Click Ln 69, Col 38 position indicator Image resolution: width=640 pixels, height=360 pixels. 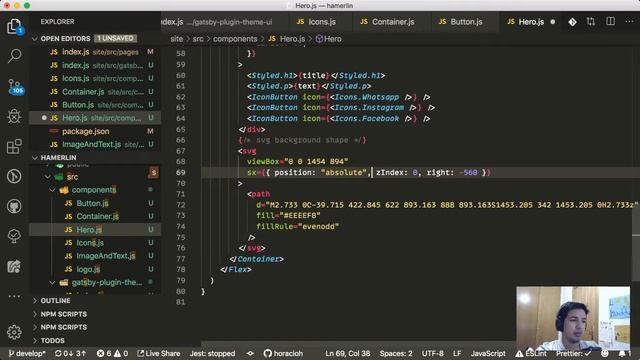(347, 353)
